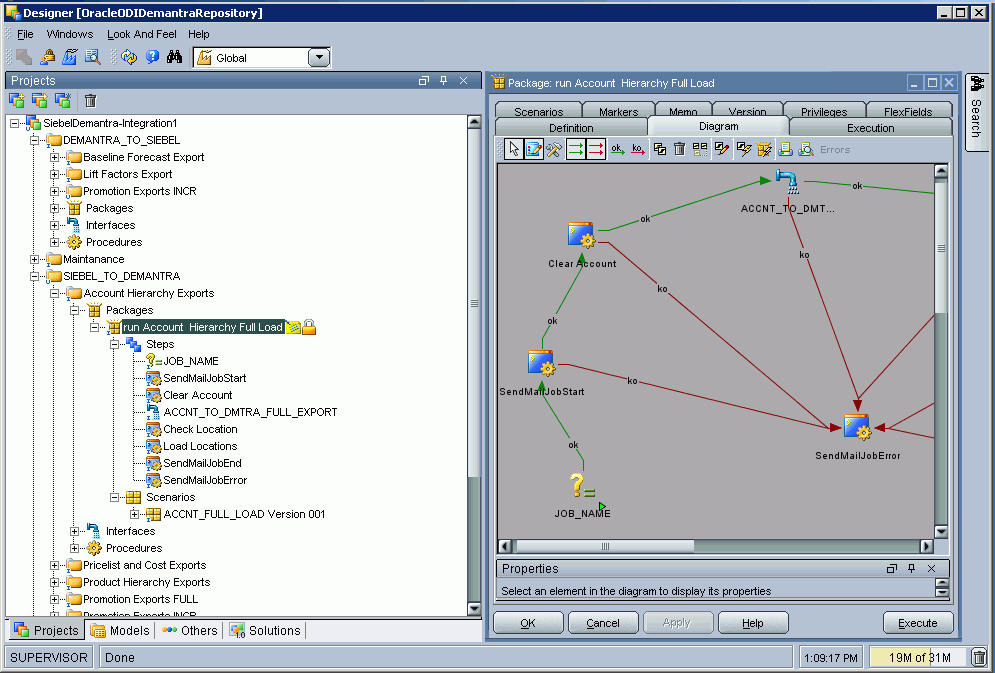Click the print diagram icon
Screen dimensions: 995x673
(786, 150)
